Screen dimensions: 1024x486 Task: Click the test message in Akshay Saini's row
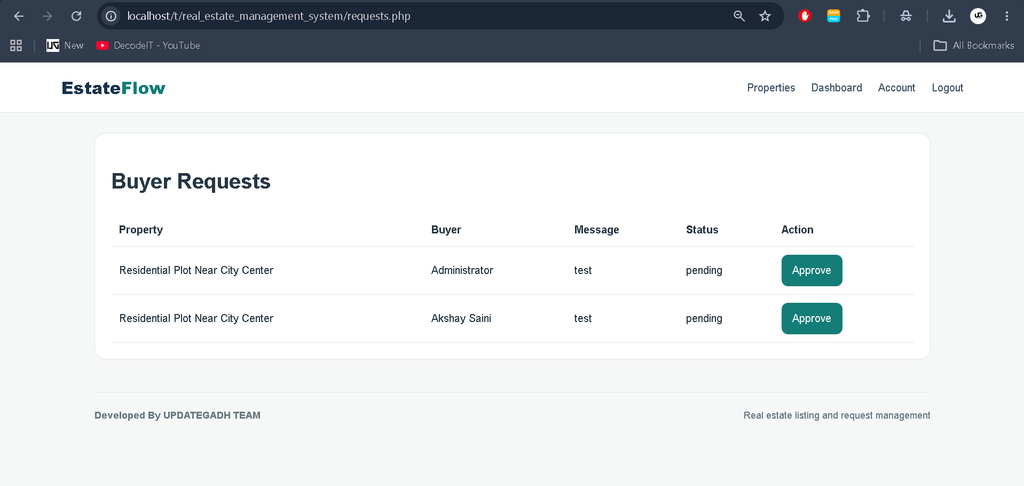pos(583,318)
